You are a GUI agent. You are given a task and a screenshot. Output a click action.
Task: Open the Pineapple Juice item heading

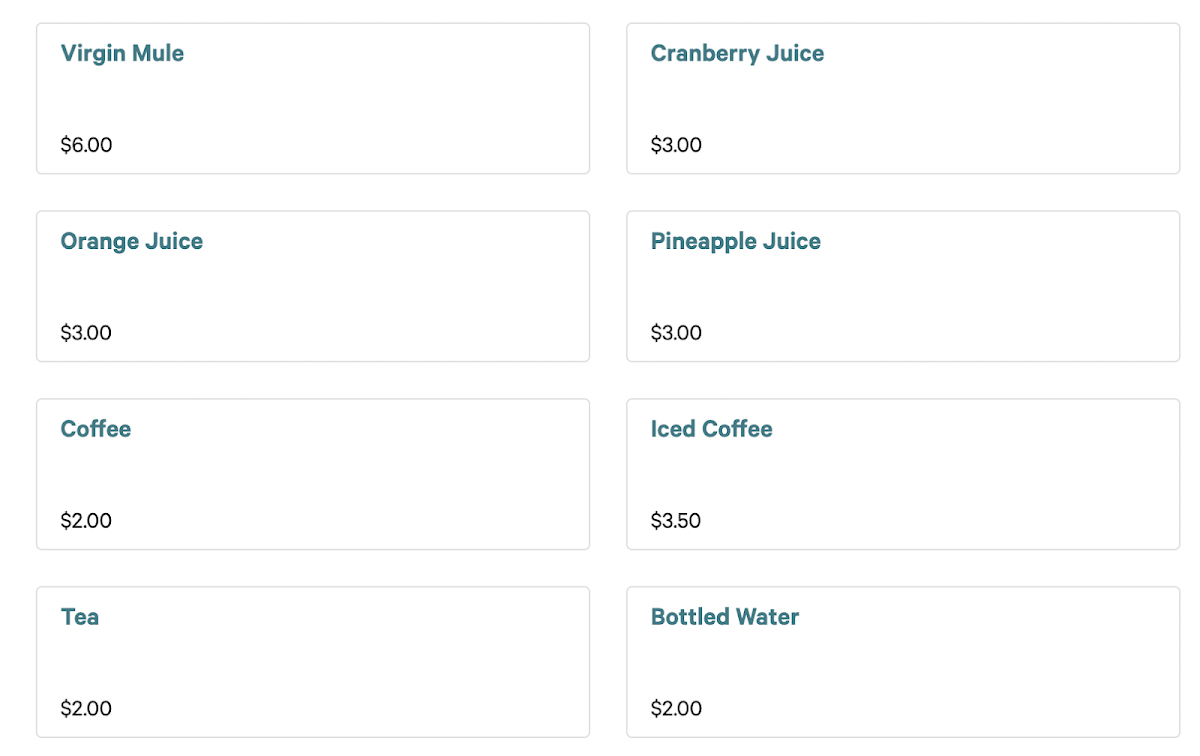coord(735,242)
